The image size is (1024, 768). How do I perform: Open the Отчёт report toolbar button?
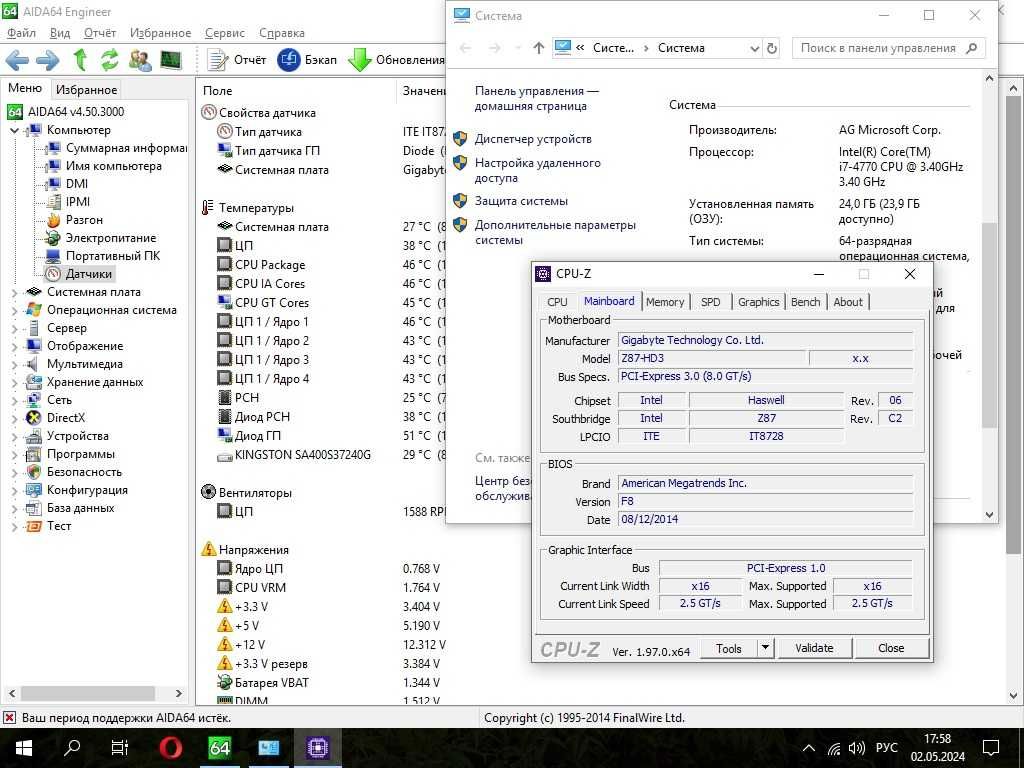tap(236, 60)
